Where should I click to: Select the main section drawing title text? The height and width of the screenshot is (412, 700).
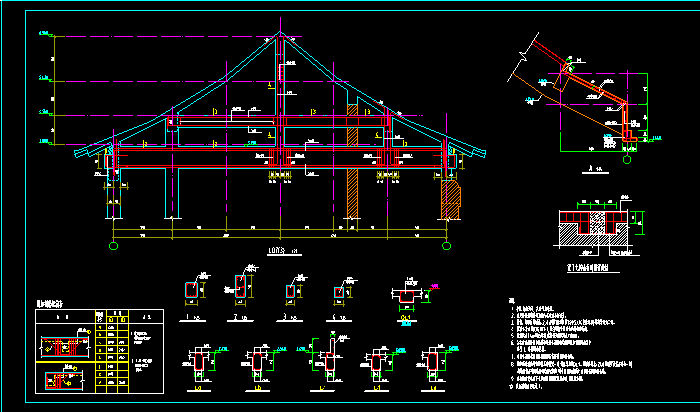(x=275, y=252)
